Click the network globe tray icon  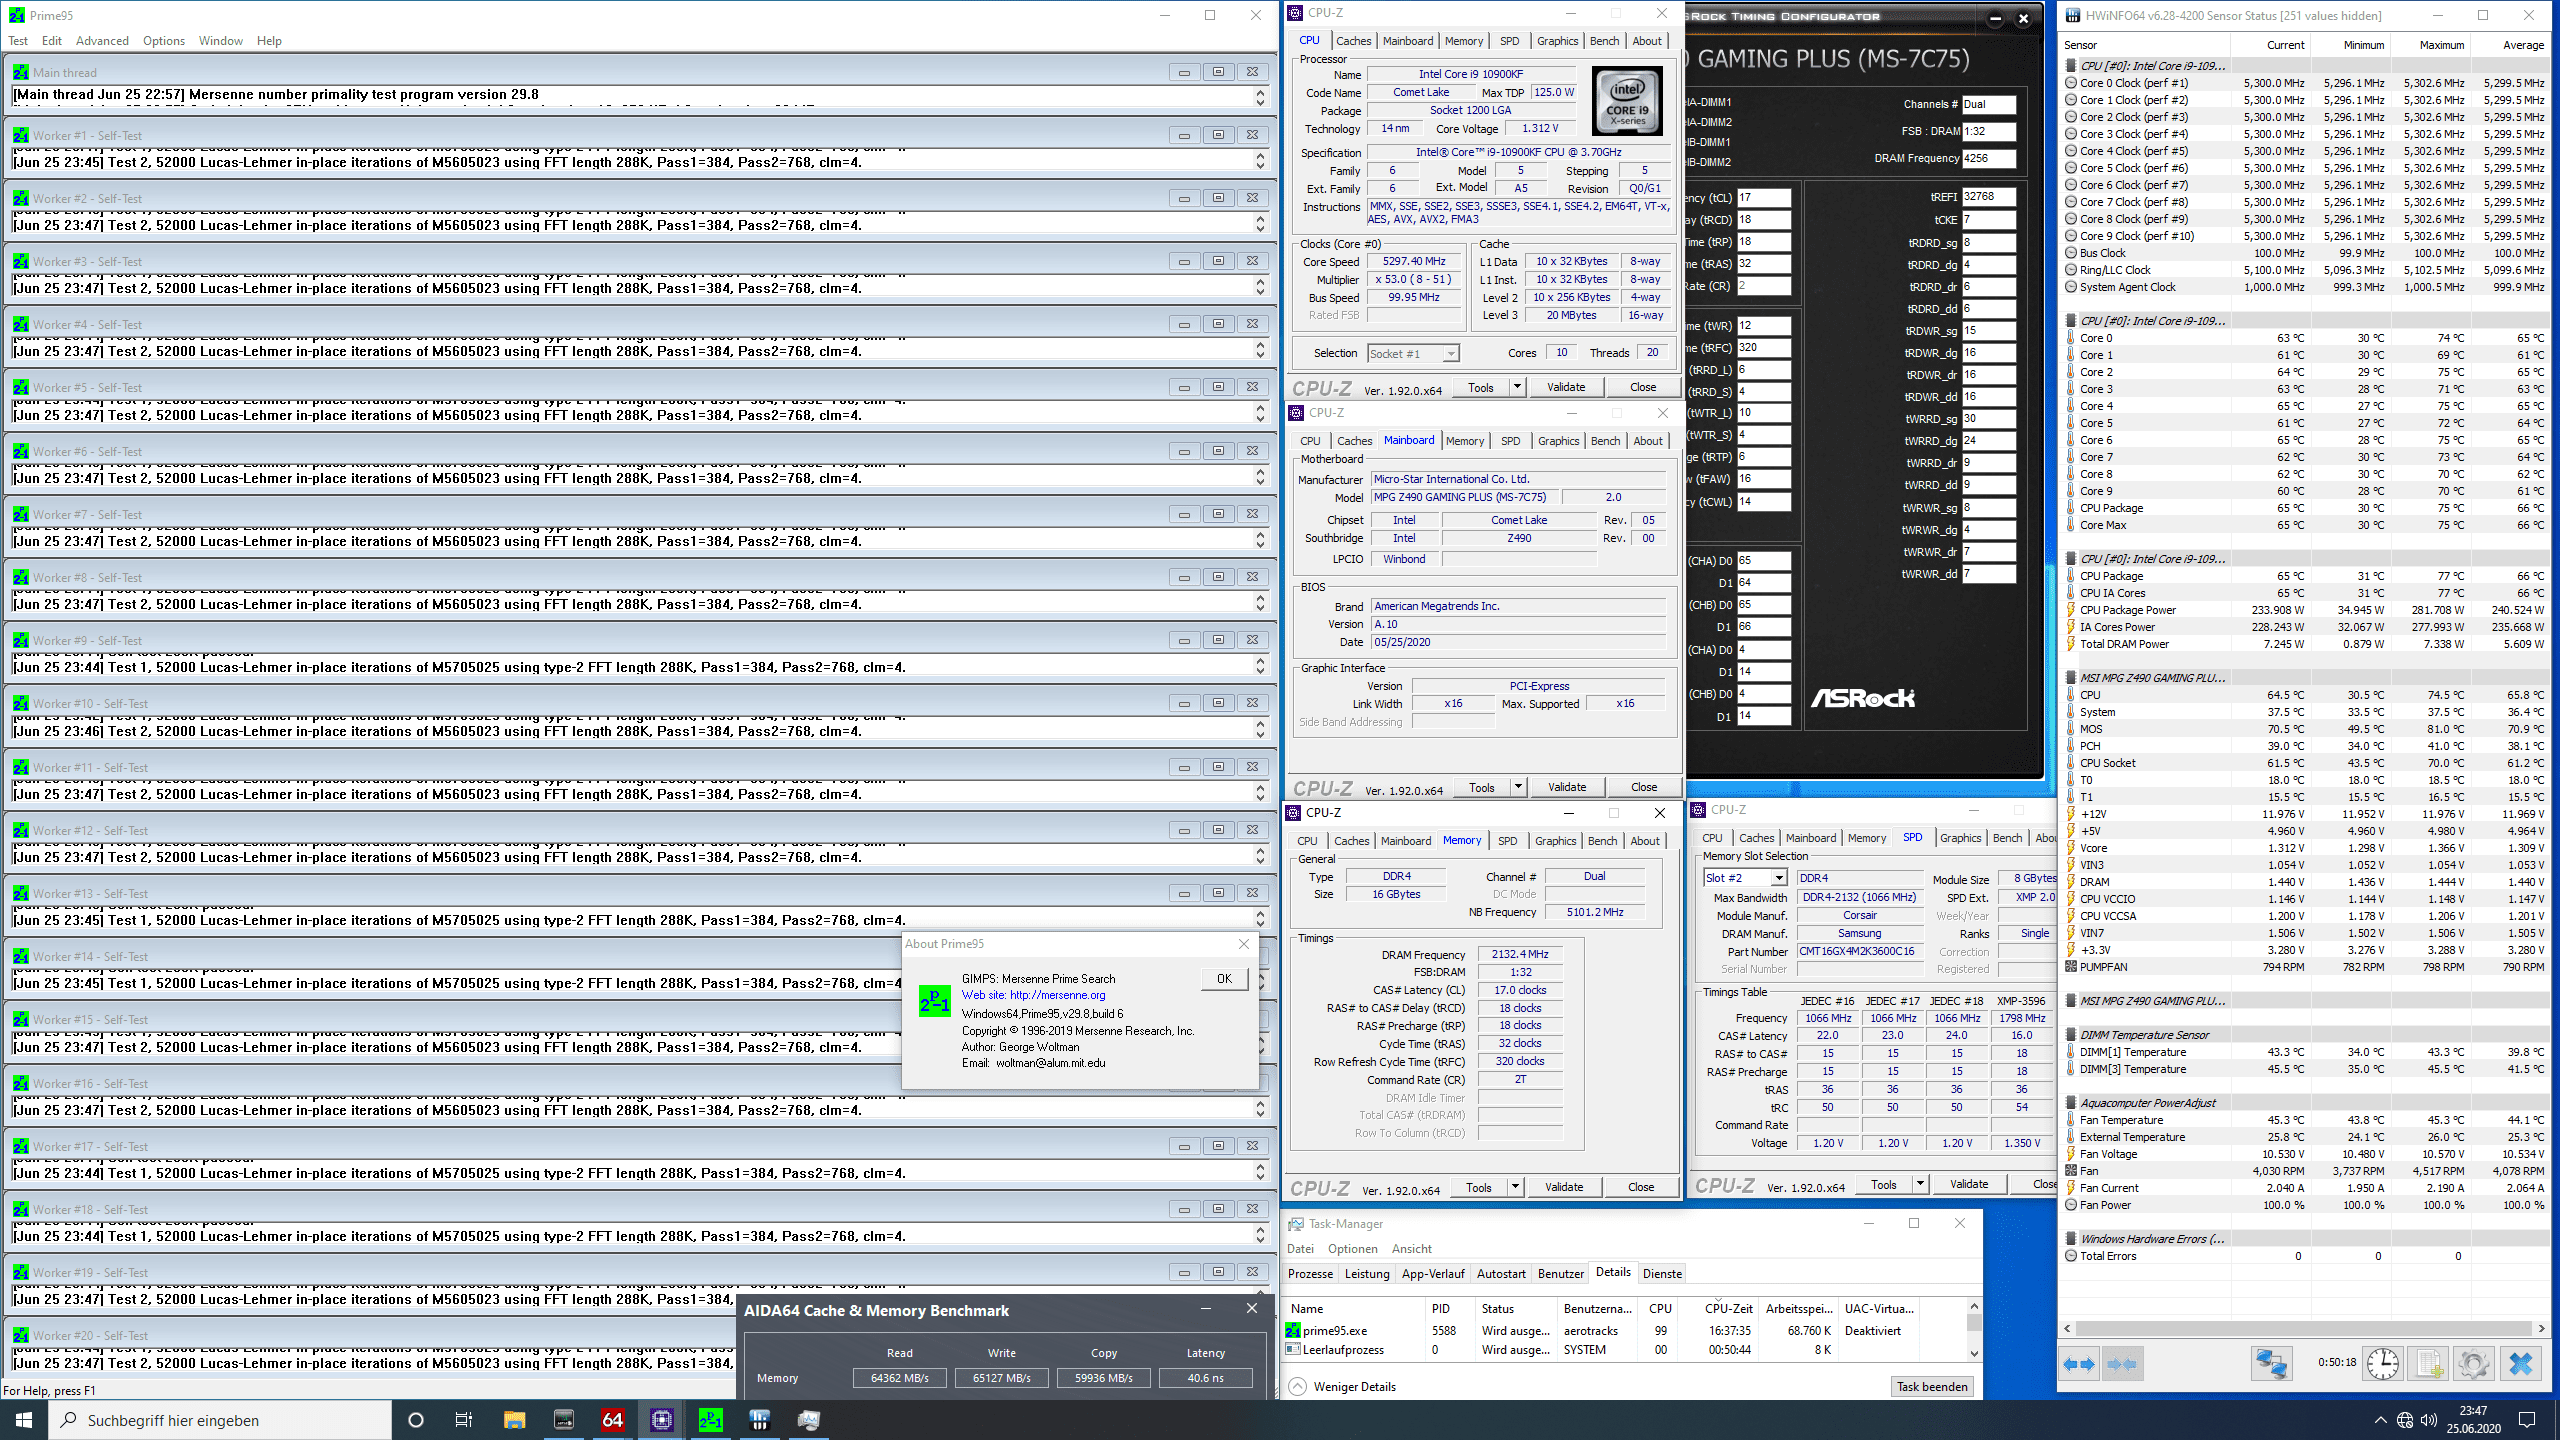pos(2405,1420)
